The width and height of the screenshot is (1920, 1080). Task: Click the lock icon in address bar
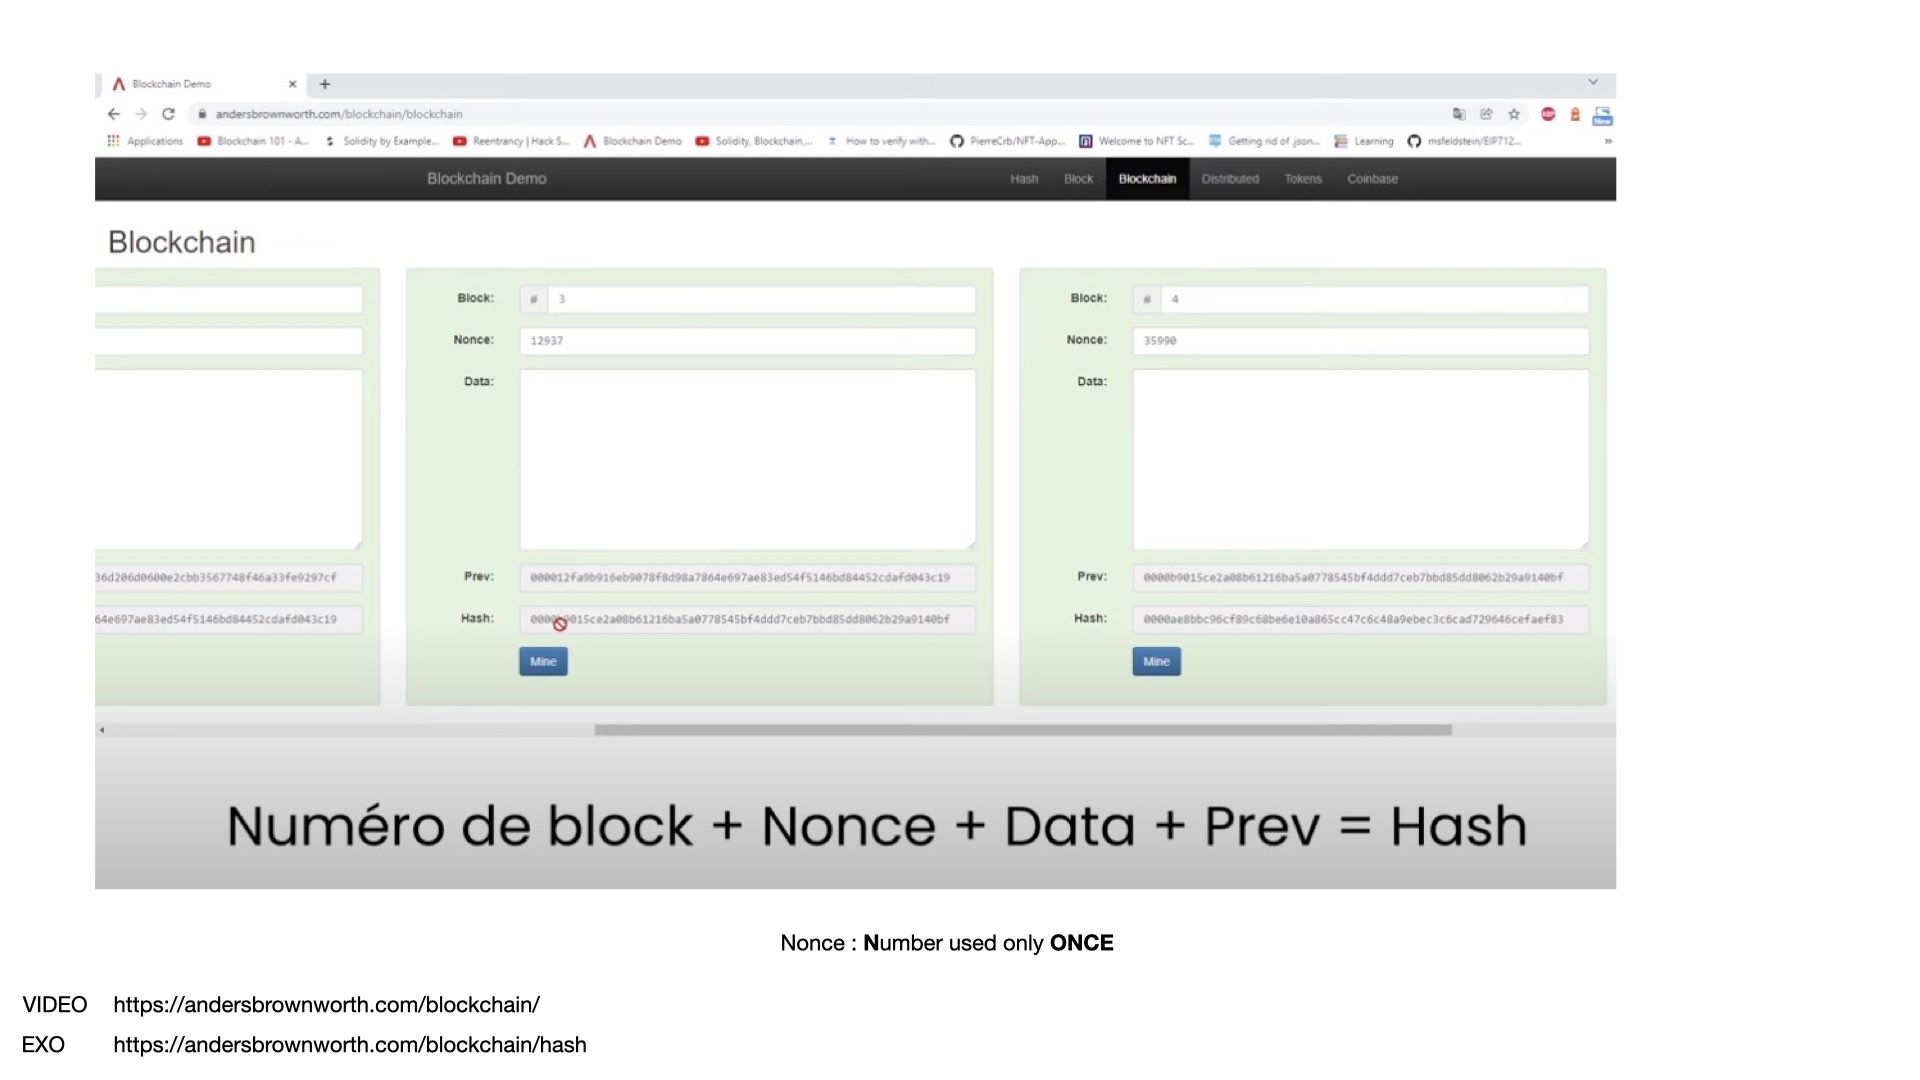(202, 114)
